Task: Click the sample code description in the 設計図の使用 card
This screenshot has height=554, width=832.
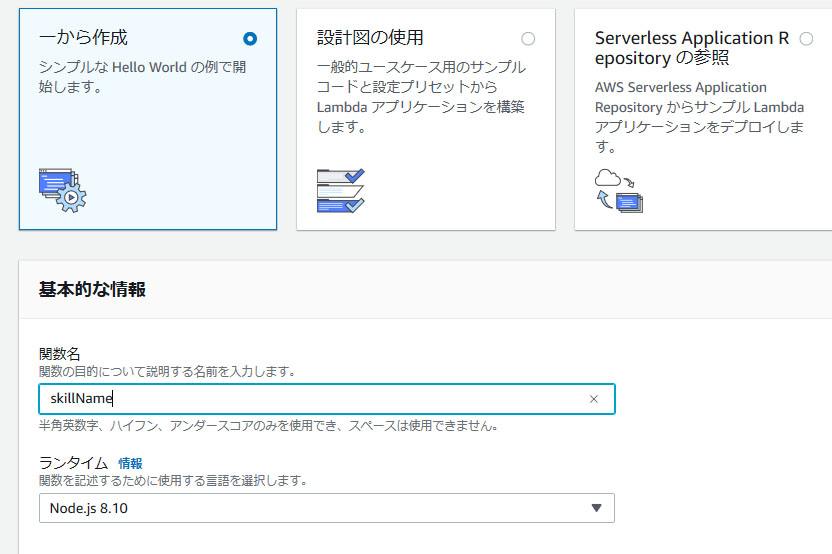Action: [420, 97]
